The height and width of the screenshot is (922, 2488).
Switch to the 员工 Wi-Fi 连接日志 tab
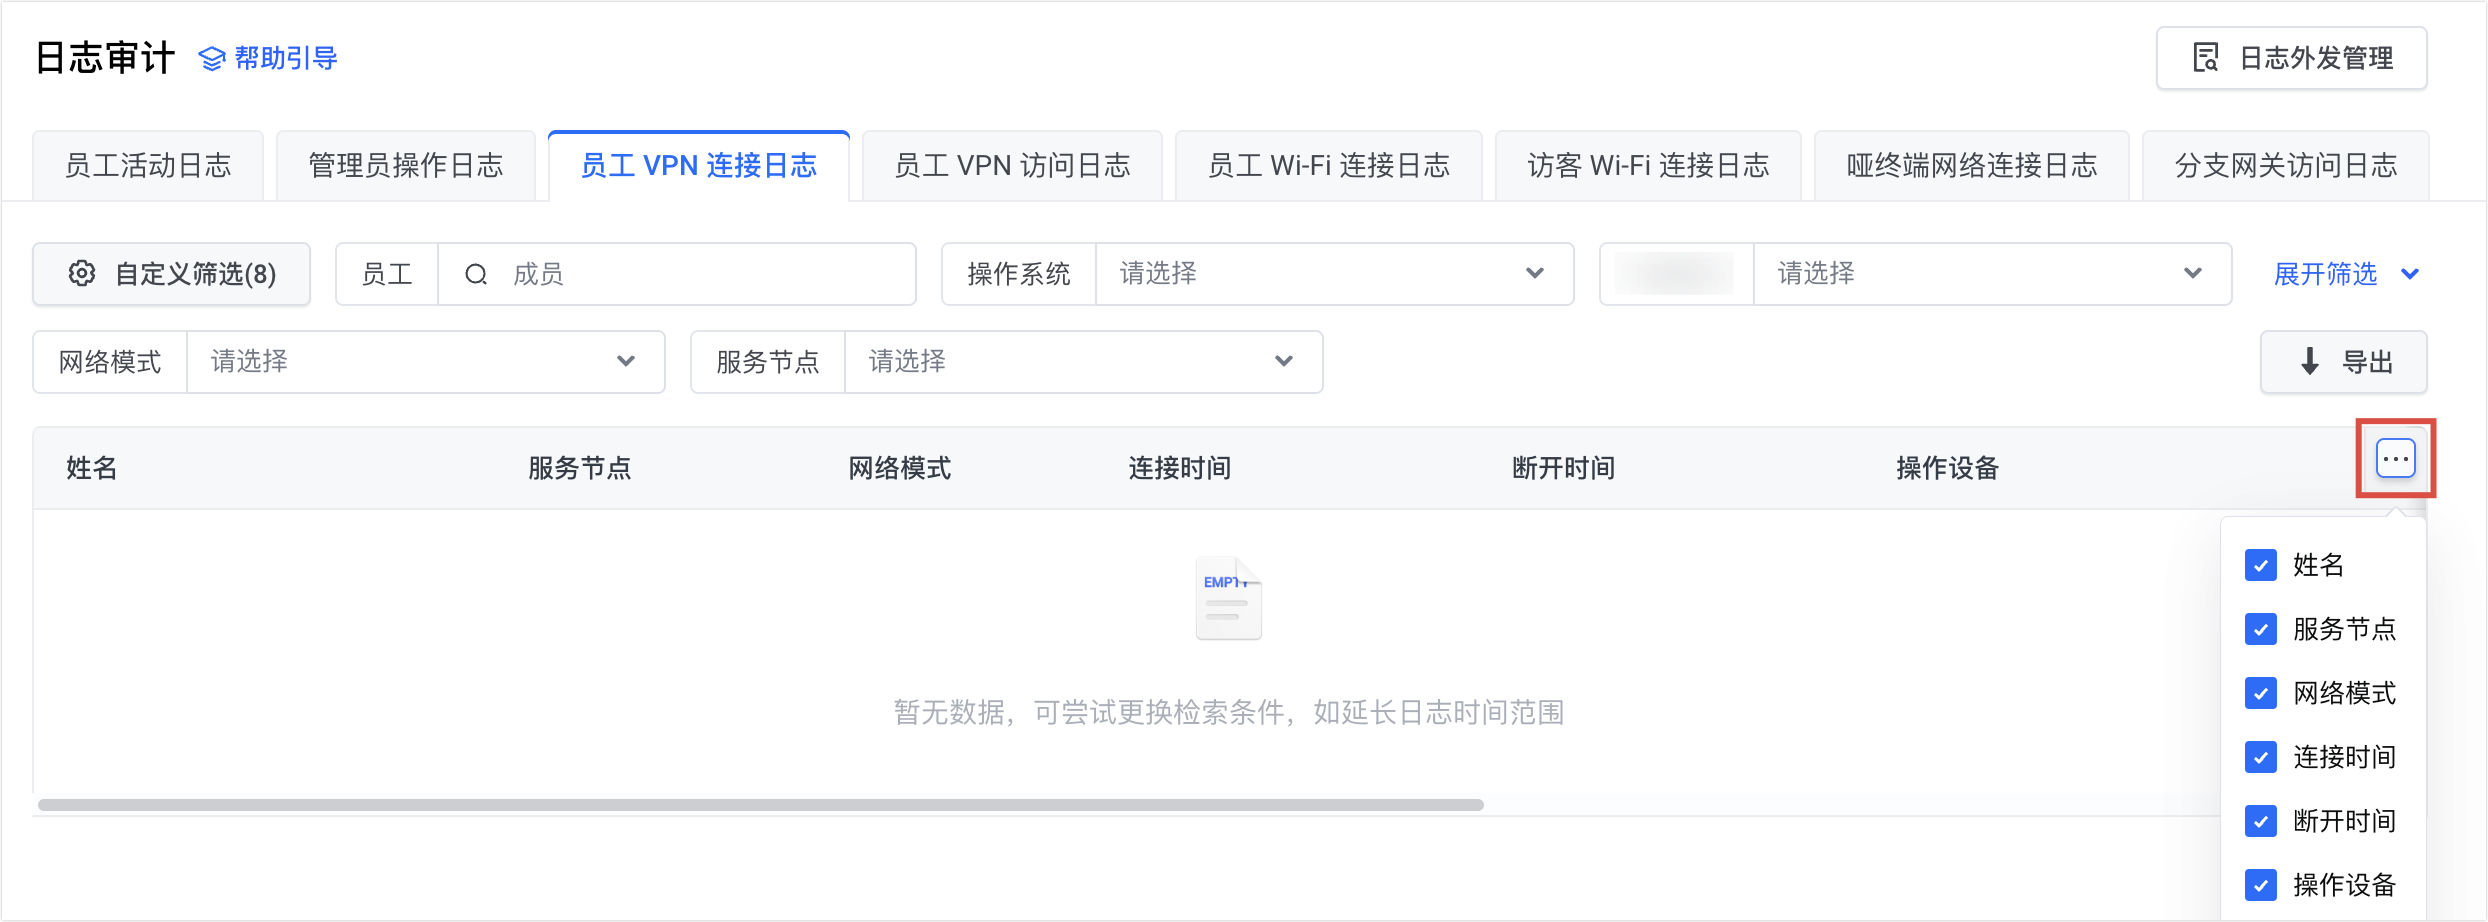pos(1328,166)
